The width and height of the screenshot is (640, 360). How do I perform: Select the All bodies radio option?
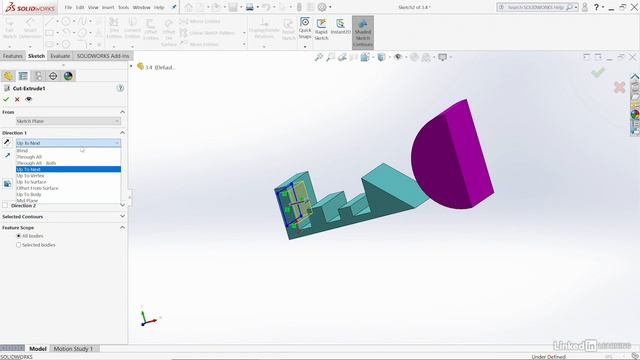click(x=18, y=236)
